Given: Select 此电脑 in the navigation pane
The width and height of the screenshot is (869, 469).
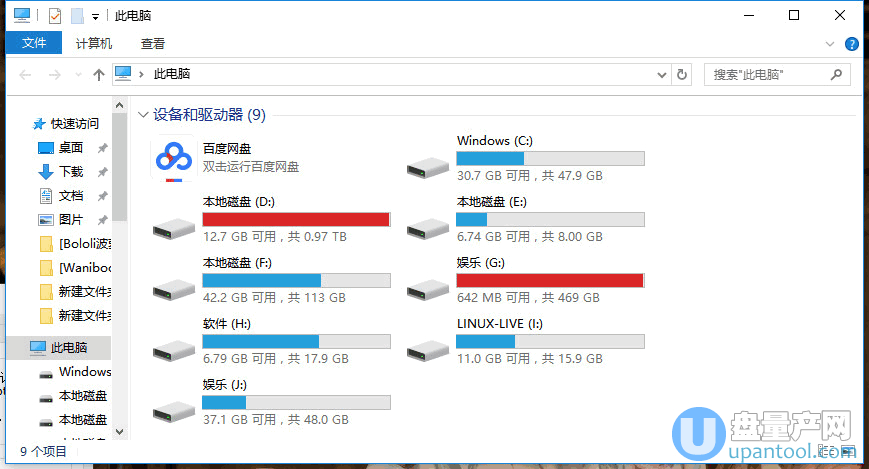Looking at the screenshot, I should coord(68,348).
